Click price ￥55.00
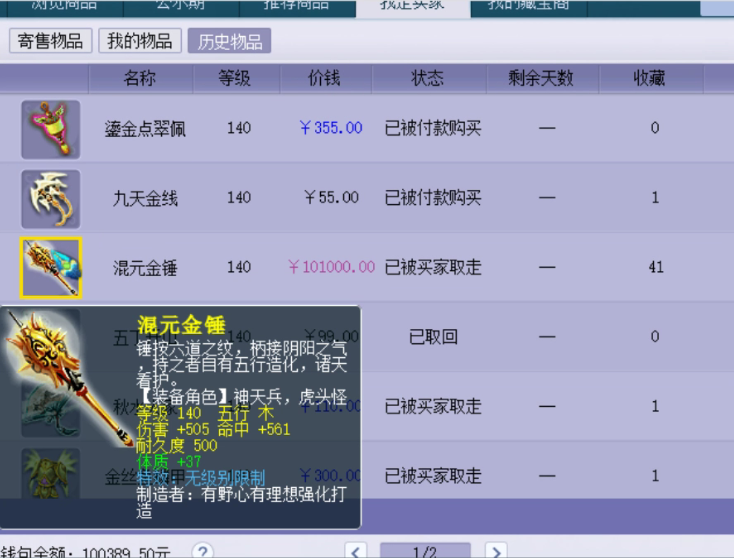 point(331,198)
